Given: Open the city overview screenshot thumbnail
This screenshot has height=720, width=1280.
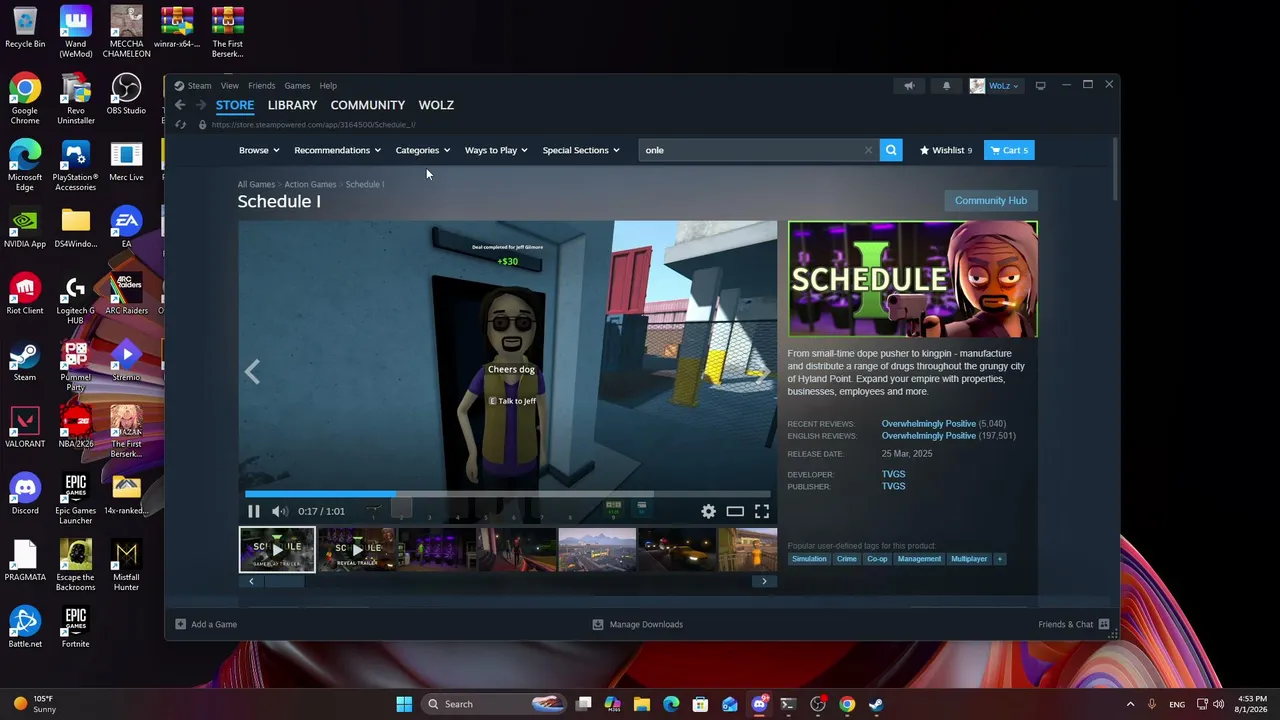Looking at the screenshot, I should (597, 550).
